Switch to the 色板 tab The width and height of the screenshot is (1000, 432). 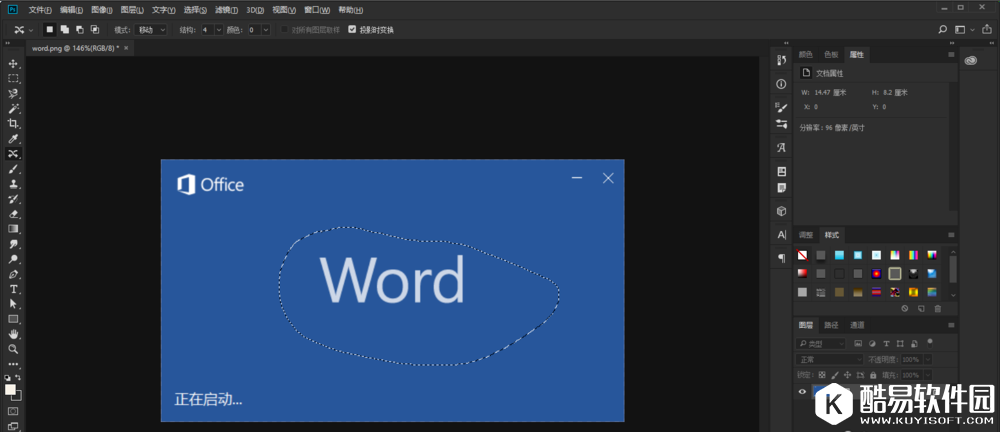pyautogui.click(x=831, y=54)
